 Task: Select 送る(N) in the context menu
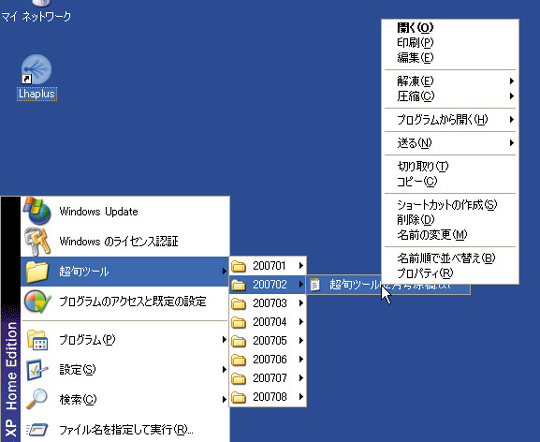(450, 143)
